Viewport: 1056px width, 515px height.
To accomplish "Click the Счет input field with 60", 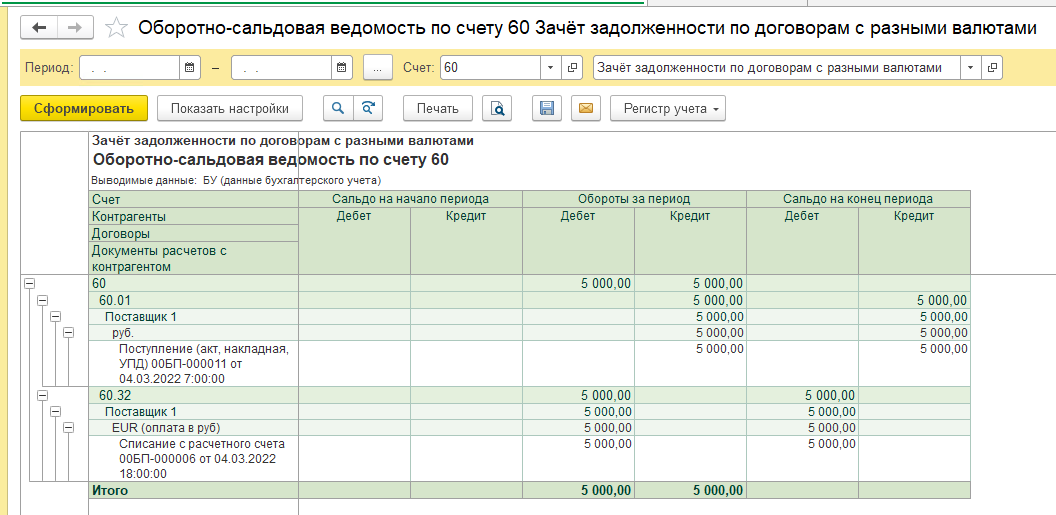I will pos(491,67).
